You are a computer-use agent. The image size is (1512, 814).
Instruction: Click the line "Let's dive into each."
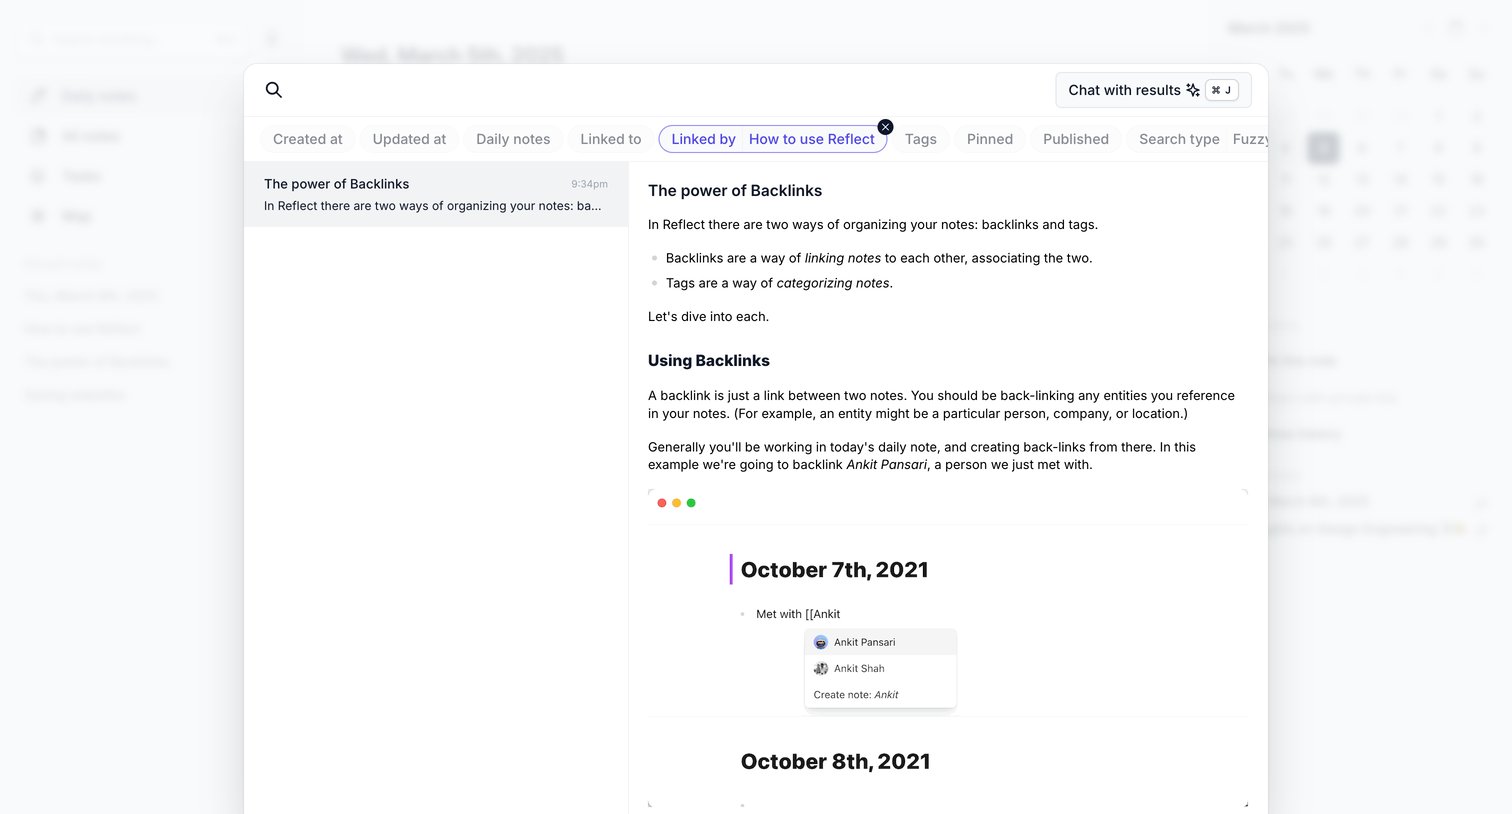coord(708,317)
